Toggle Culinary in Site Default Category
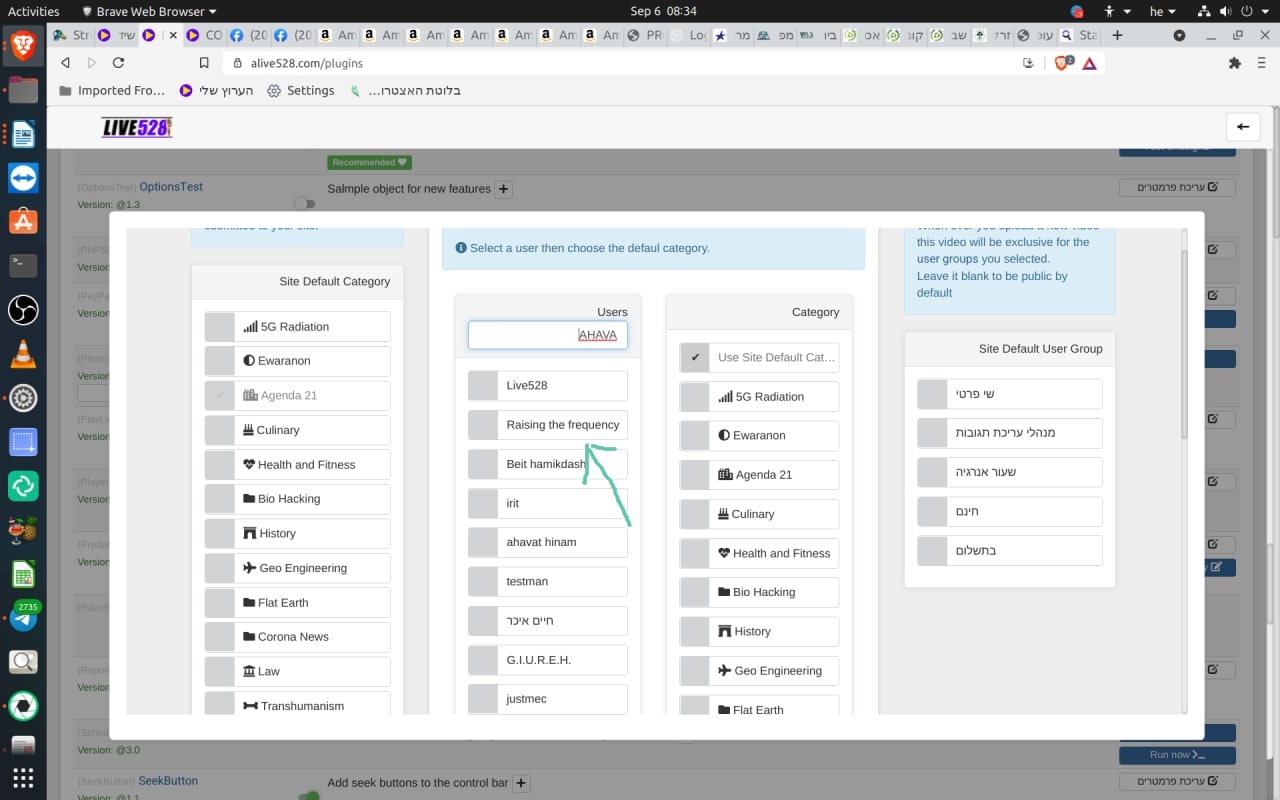Image resolution: width=1280 pixels, height=800 pixels. pyautogui.click(x=219, y=430)
